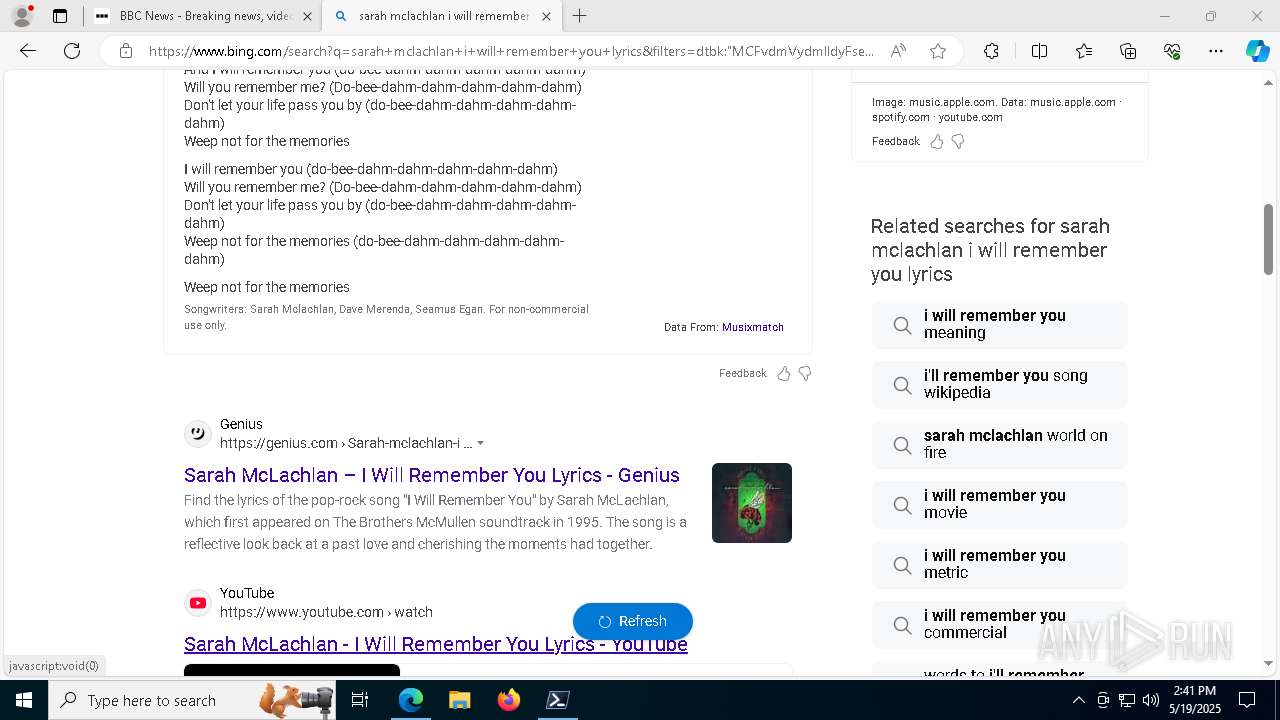This screenshot has height=720, width=1280.
Task: Open the network status tray icon
Action: click(x=1127, y=700)
